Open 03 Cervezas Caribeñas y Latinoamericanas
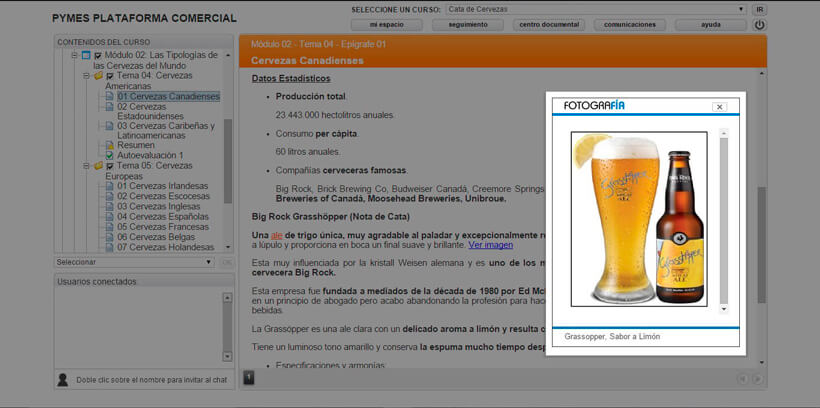 pyautogui.click(x=166, y=131)
